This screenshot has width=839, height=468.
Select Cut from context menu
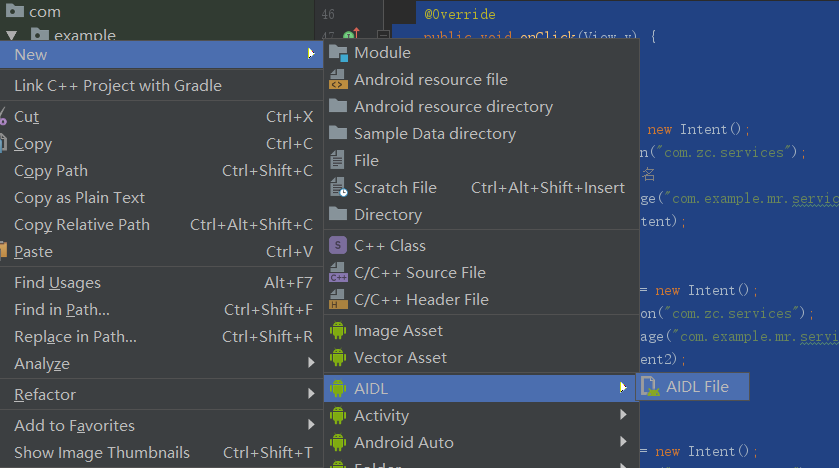161,117
